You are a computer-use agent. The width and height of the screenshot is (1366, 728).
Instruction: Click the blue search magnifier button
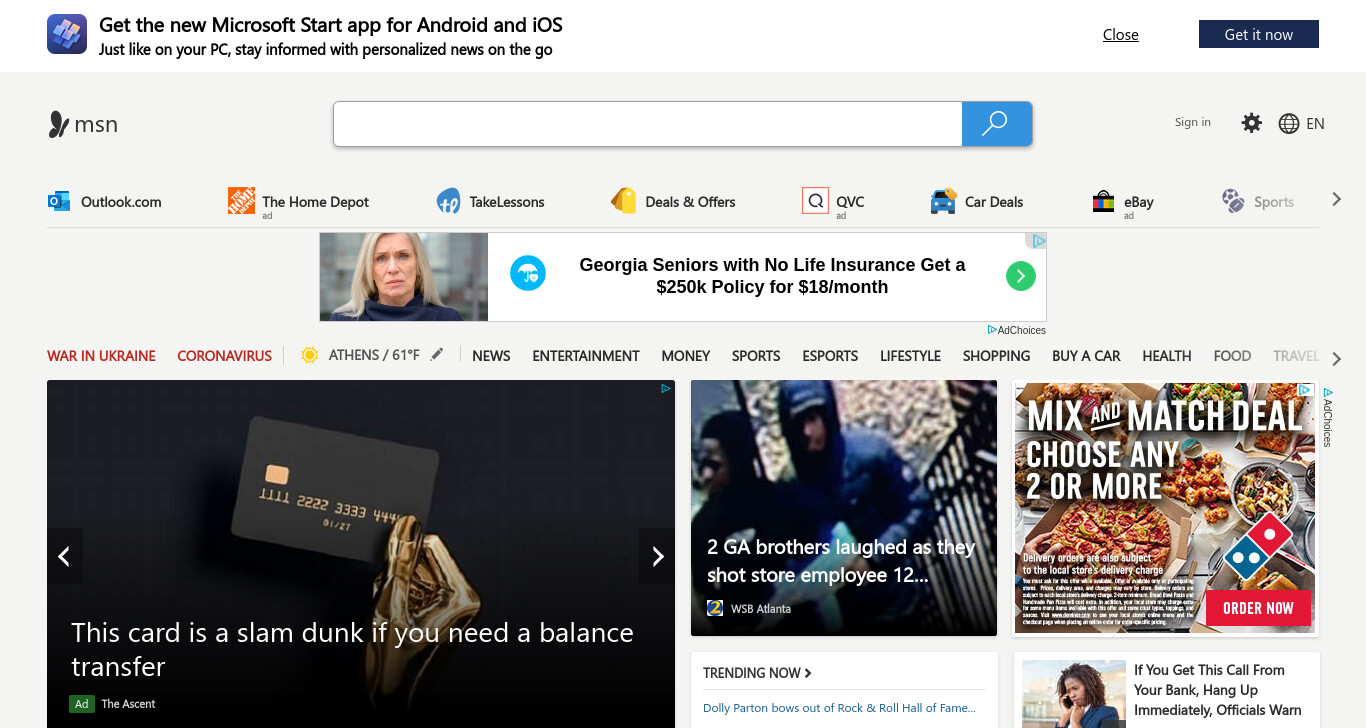click(x=996, y=124)
